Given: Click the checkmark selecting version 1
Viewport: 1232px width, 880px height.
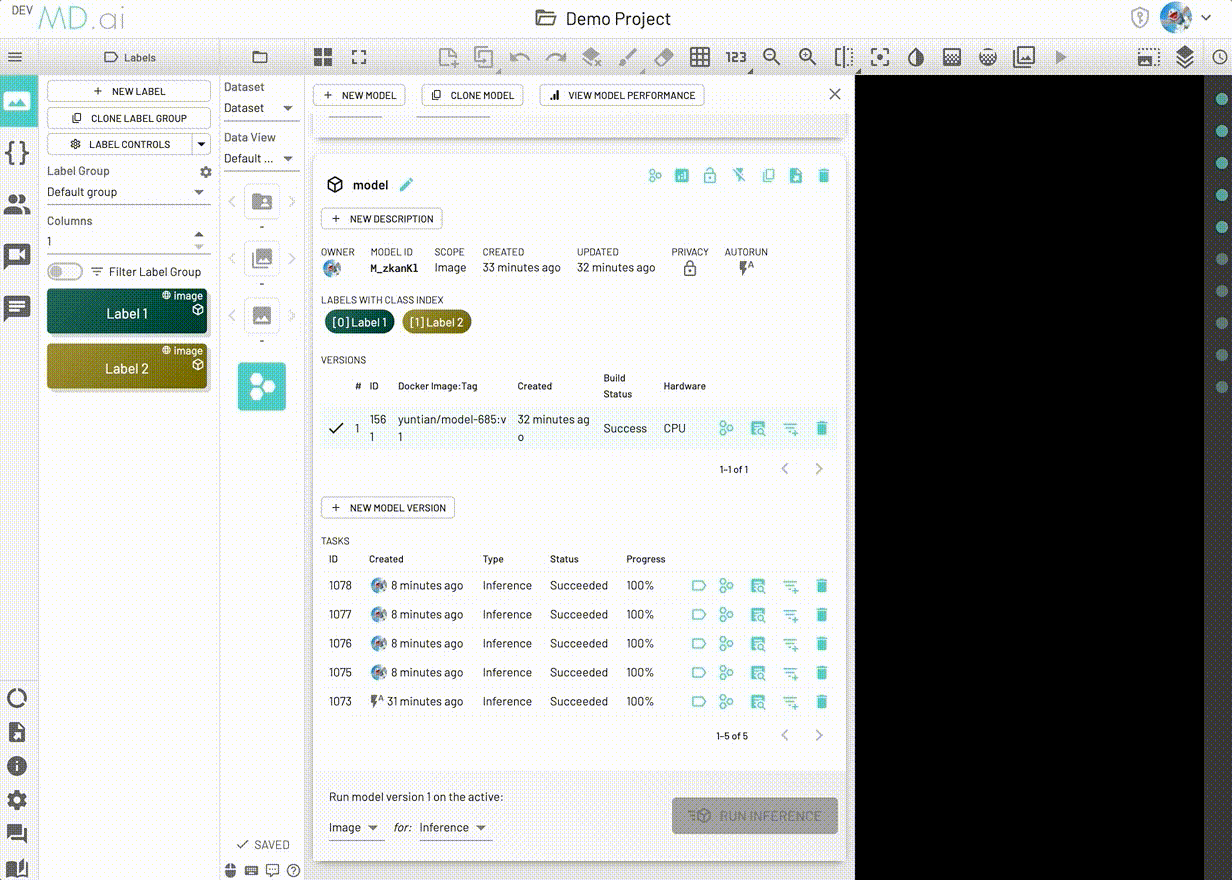Looking at the screenshot, I should (x=336, y=427).
